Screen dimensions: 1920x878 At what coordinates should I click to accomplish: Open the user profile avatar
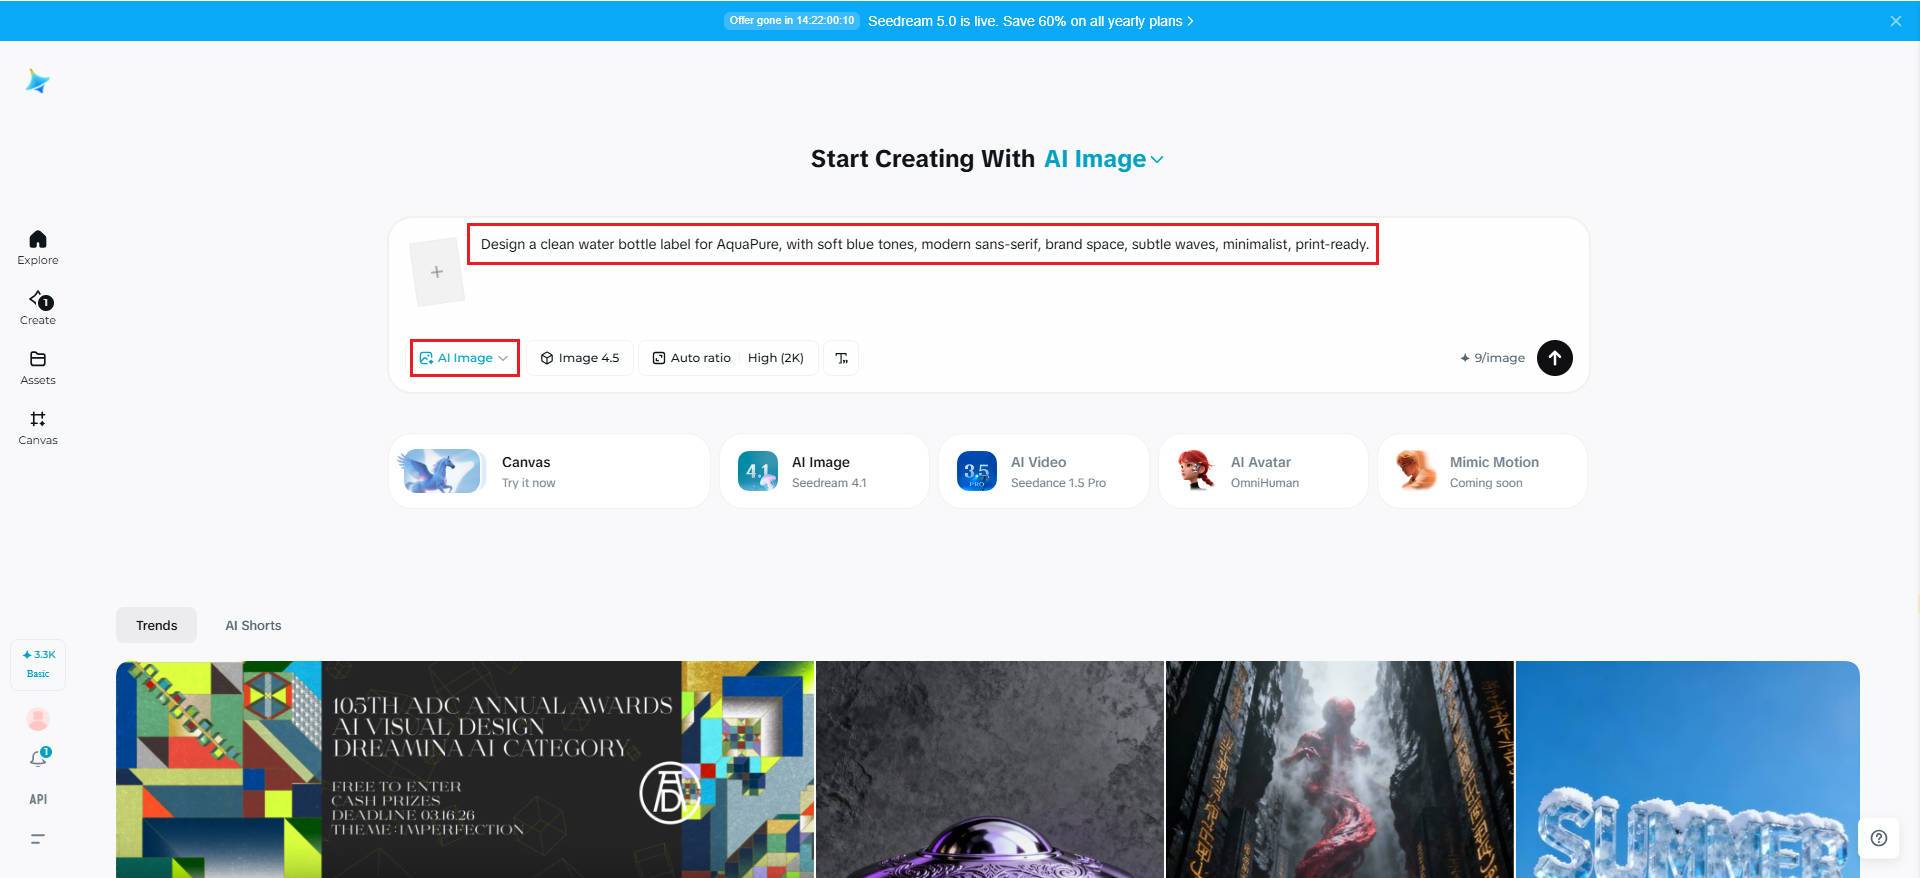tap(38, 719)
